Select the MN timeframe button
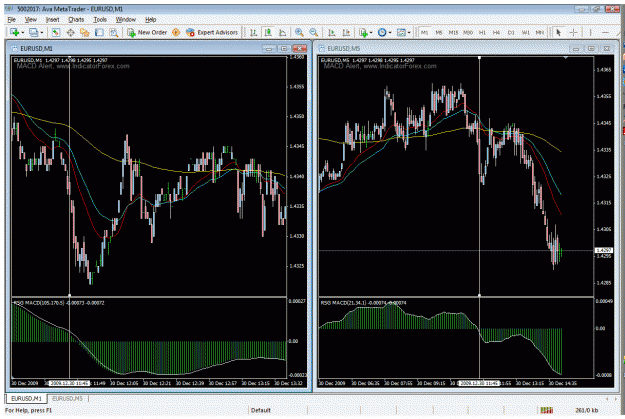 point(539,32)
